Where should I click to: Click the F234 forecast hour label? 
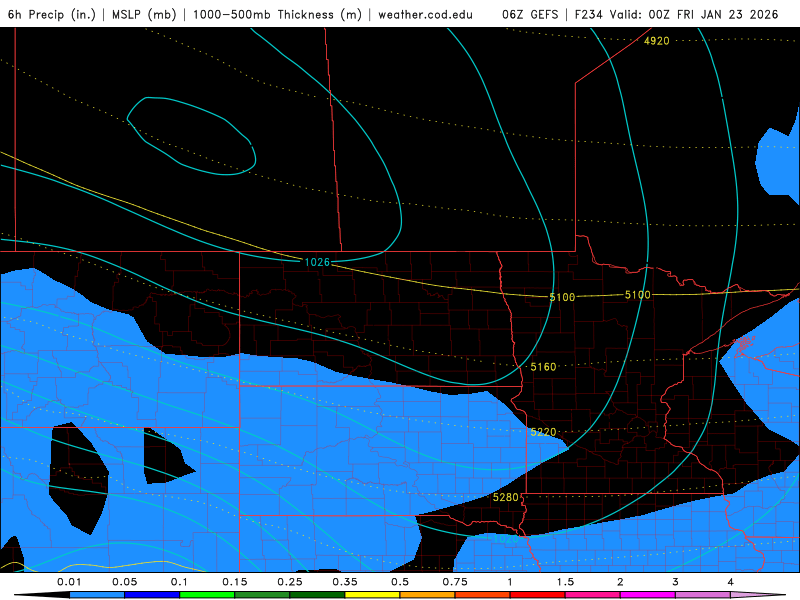tap(590, 15)
